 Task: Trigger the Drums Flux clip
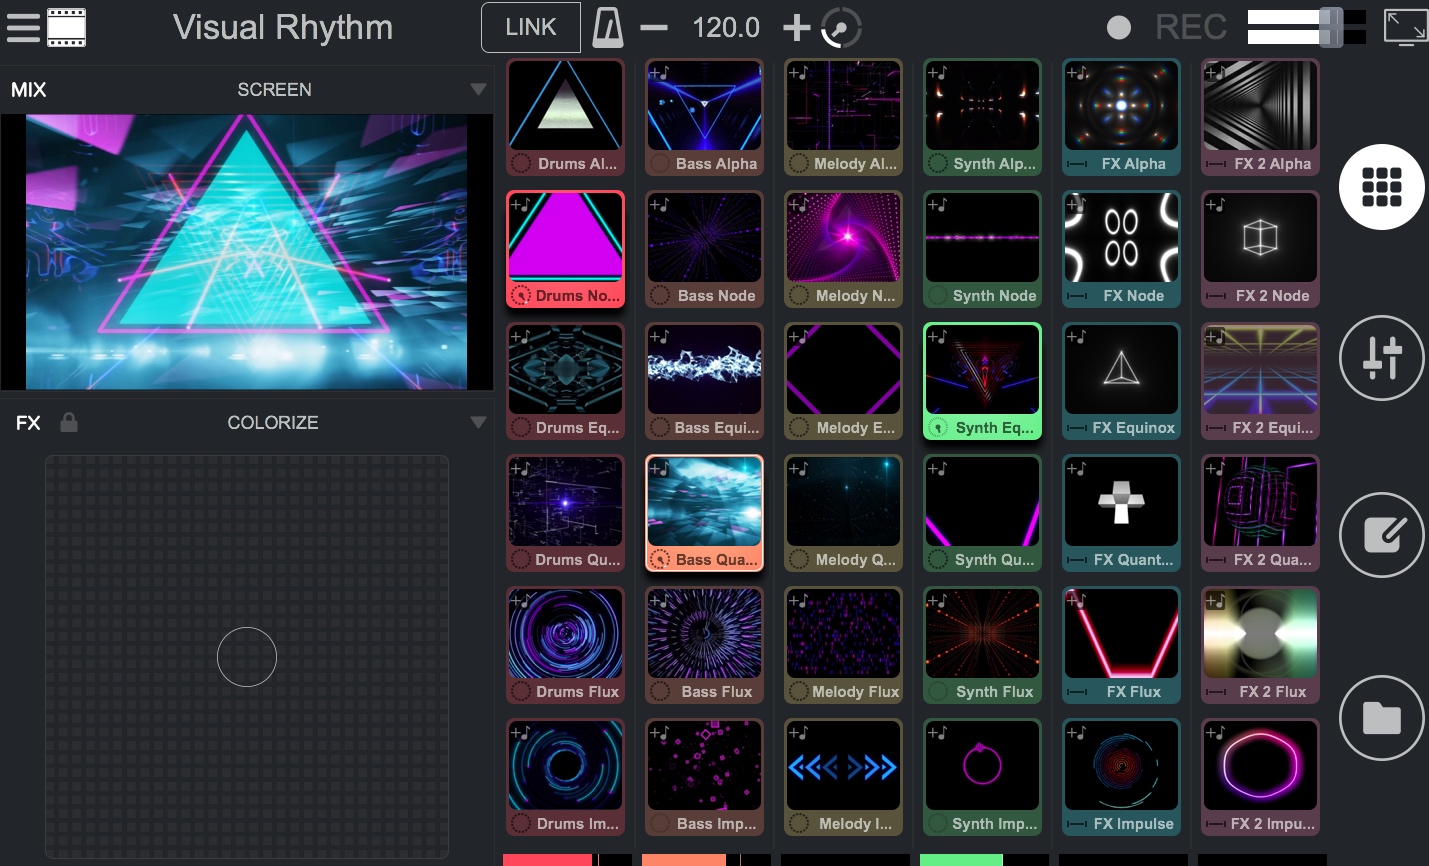point(566,645)
